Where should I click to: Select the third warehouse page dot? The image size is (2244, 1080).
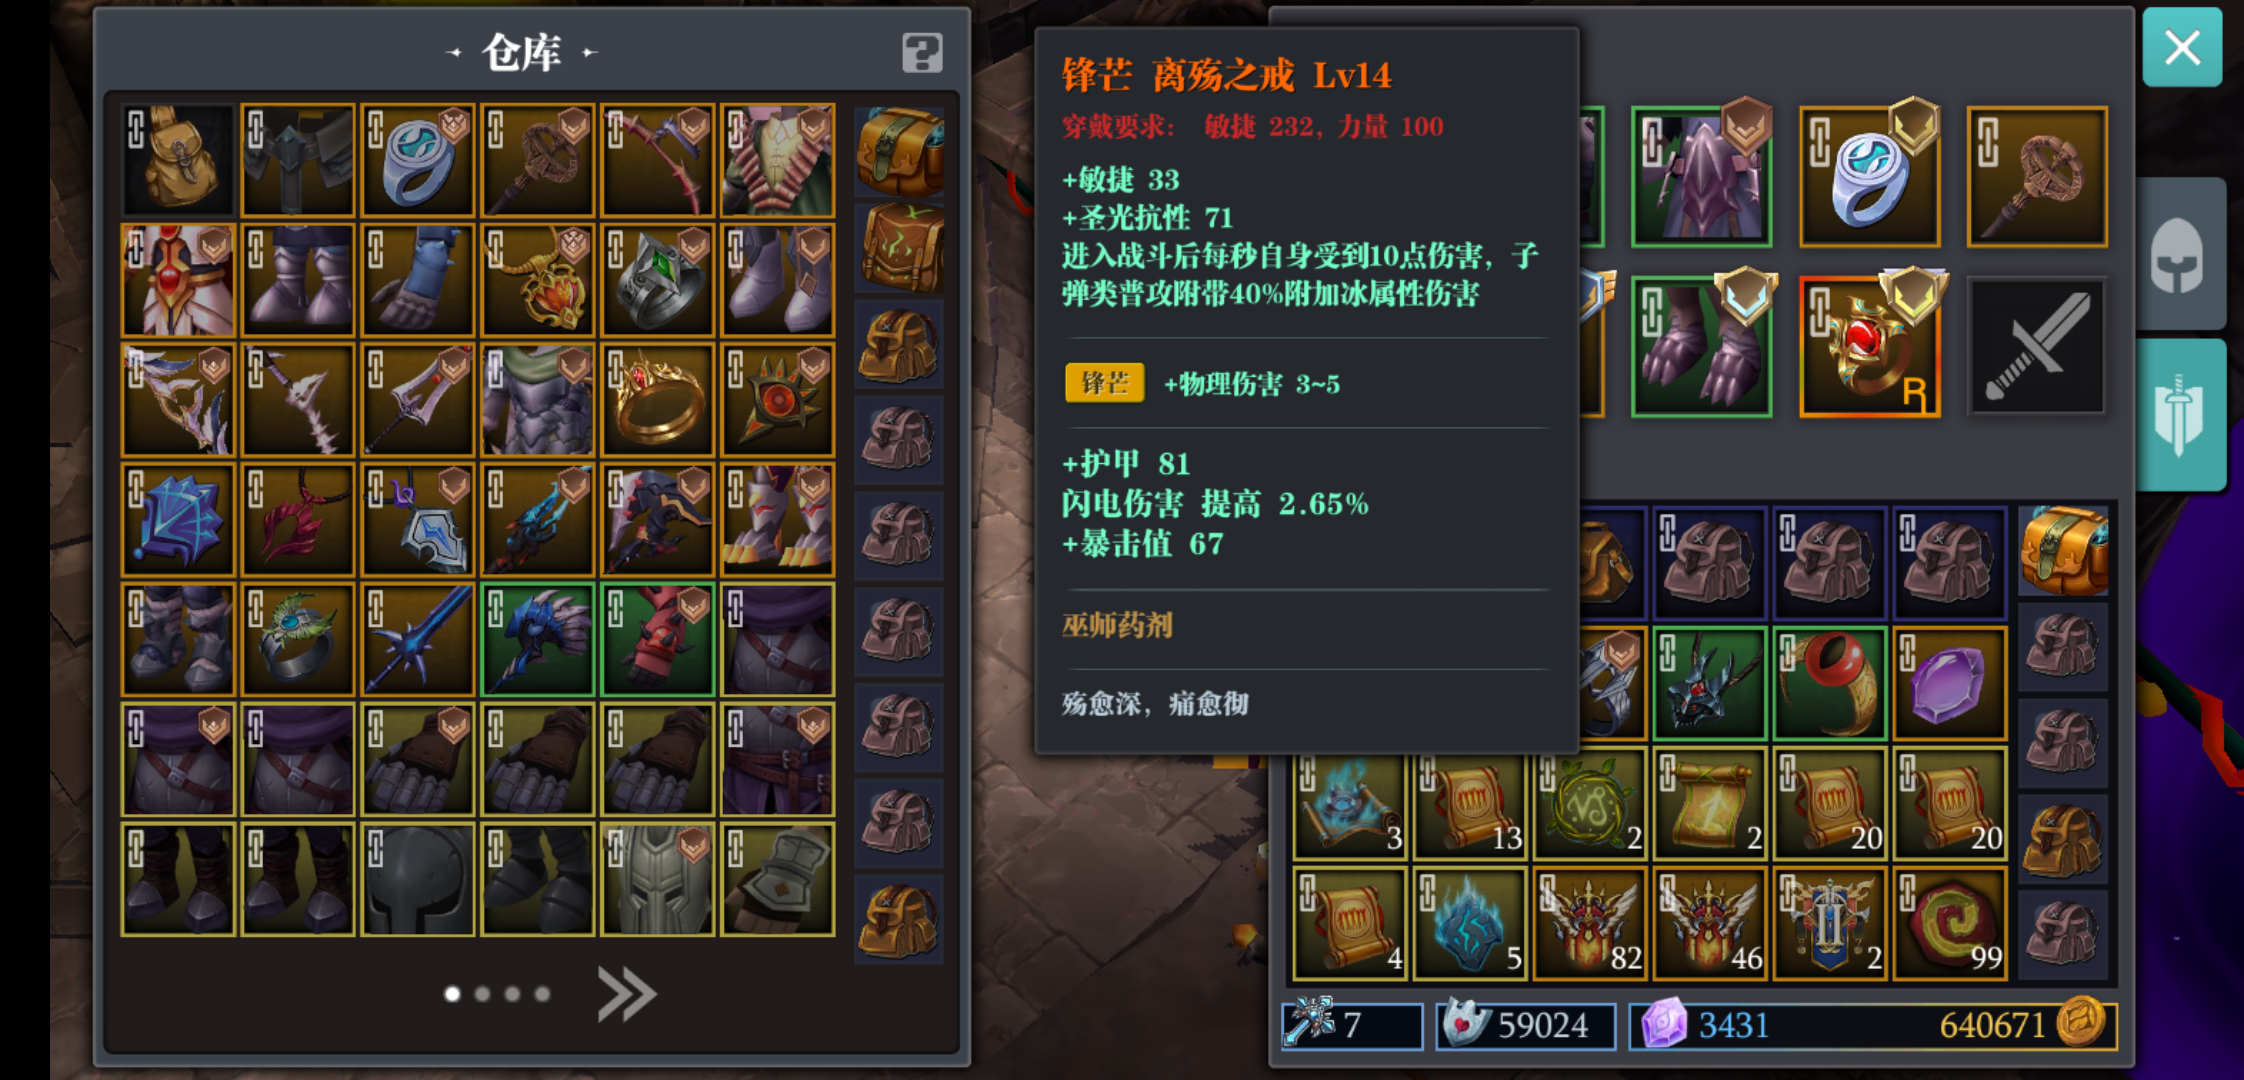pos(512,994)
